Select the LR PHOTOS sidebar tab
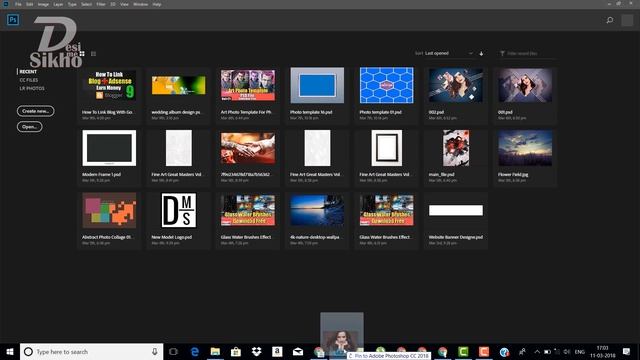 click(x=32, y=88)
